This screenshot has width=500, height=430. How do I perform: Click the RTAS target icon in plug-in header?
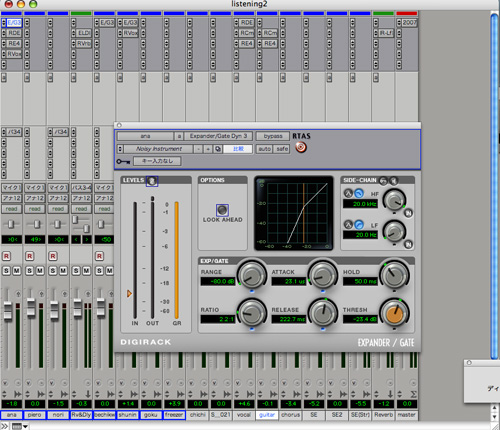[301, 147]
